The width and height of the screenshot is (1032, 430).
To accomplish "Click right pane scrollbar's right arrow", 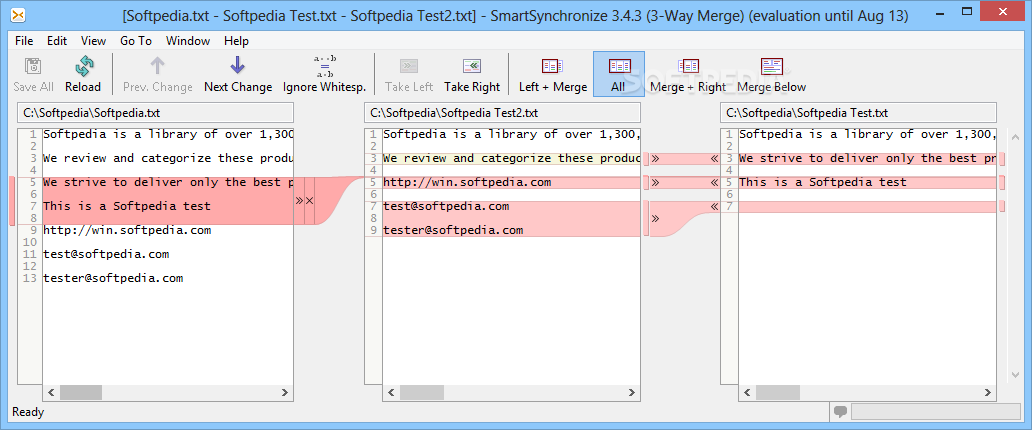I will point(988,392).
